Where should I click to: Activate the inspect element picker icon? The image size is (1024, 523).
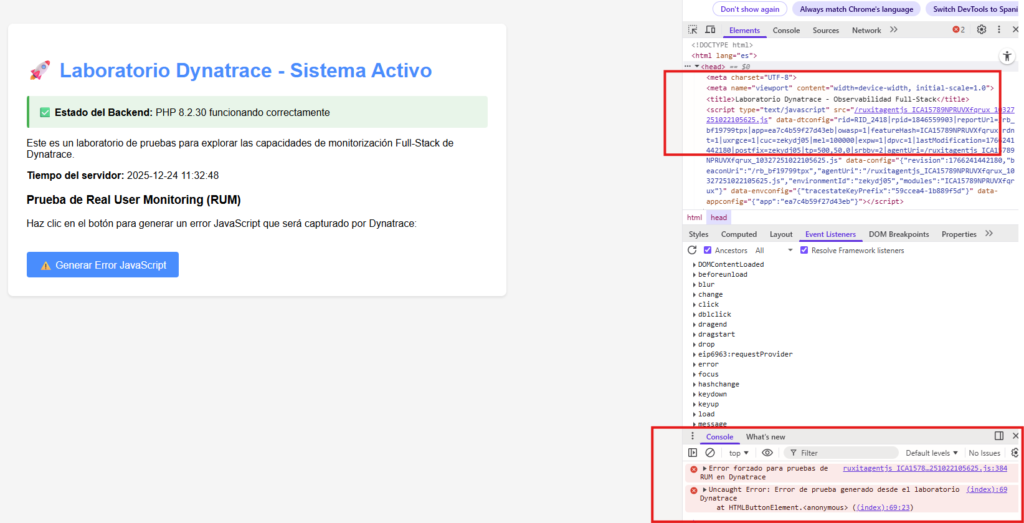click(x=694, y=30)
